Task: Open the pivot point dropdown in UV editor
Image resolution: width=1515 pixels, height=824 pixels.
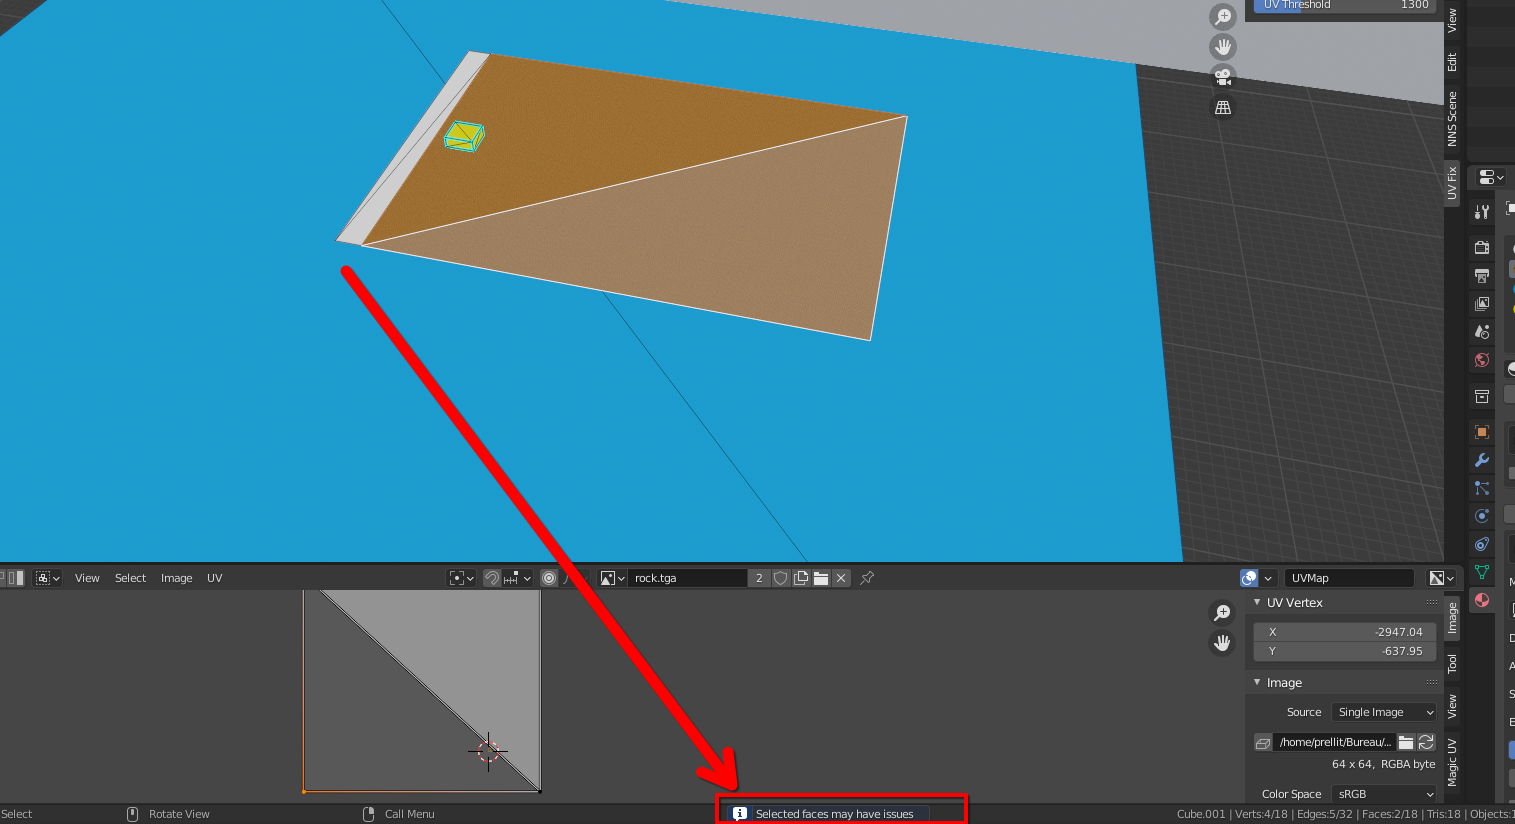Action: point(458,578)
